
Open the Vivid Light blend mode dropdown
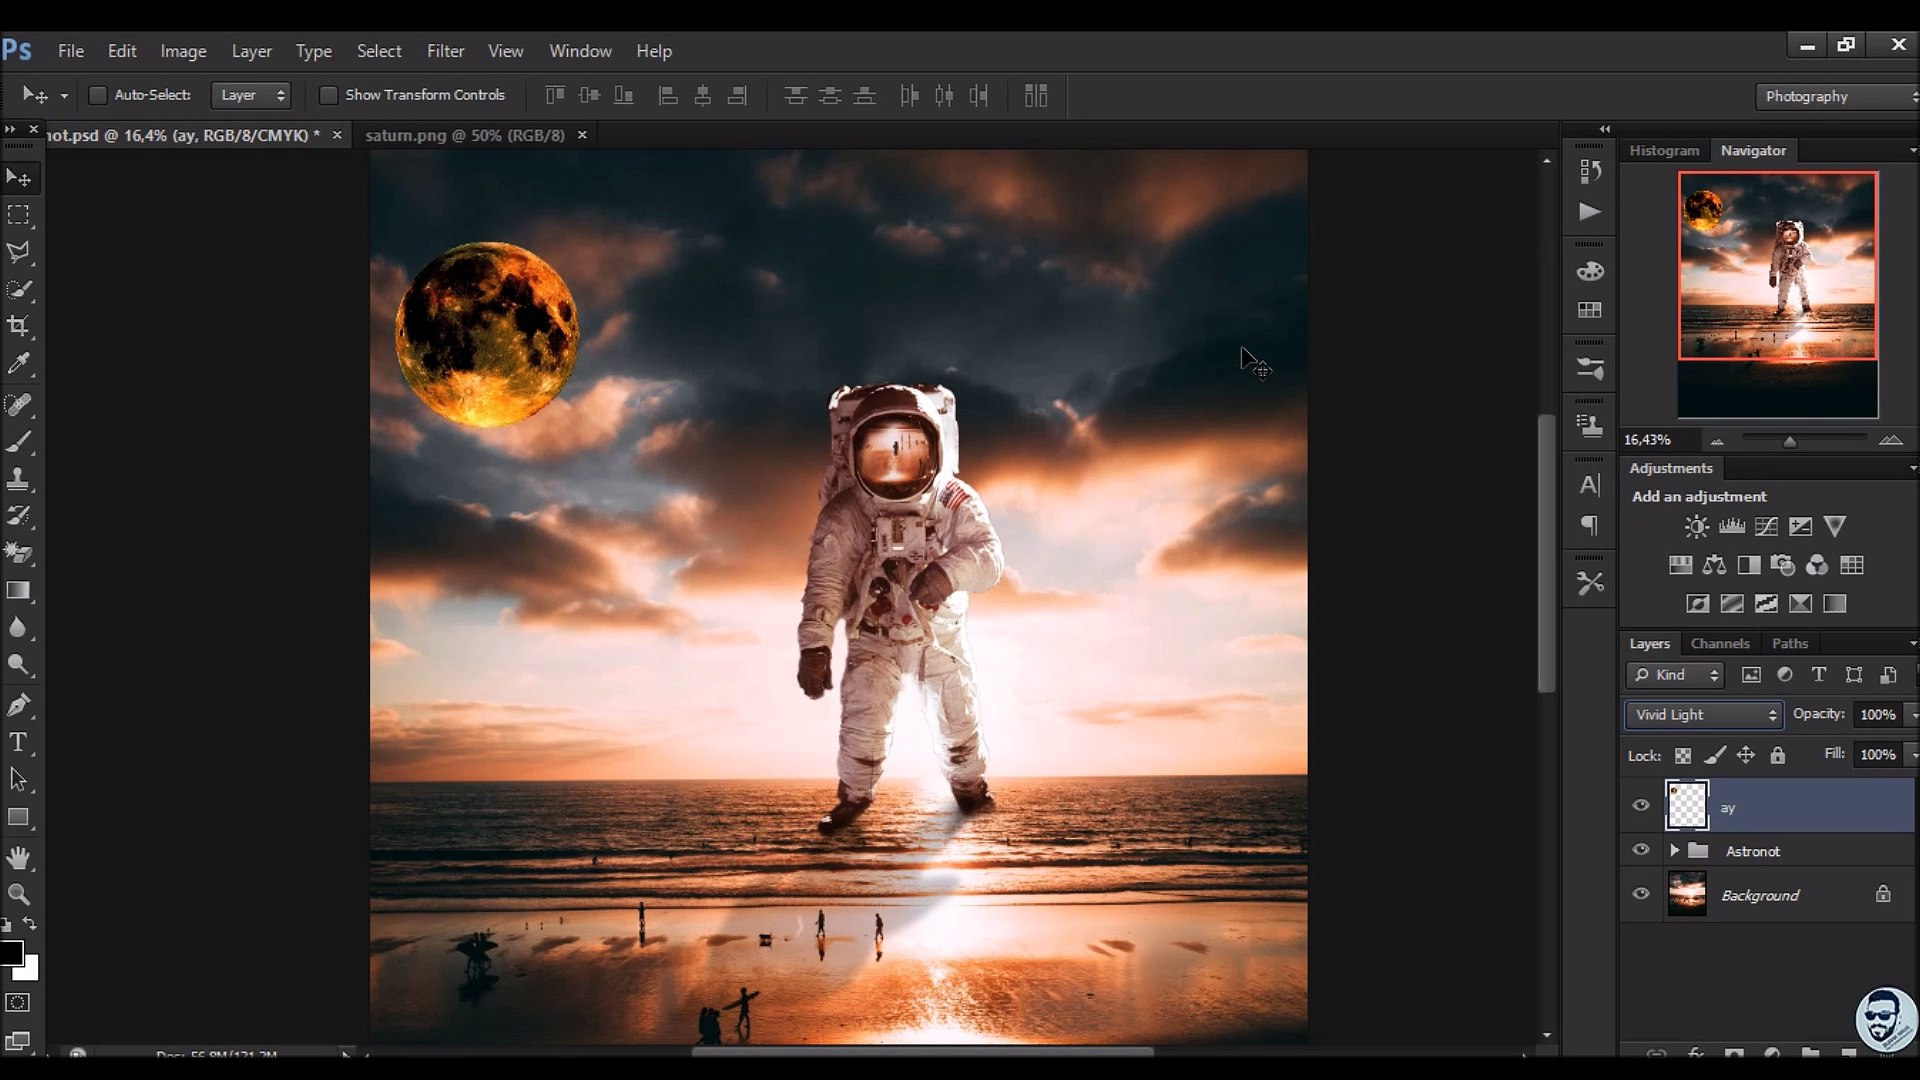1703,714
